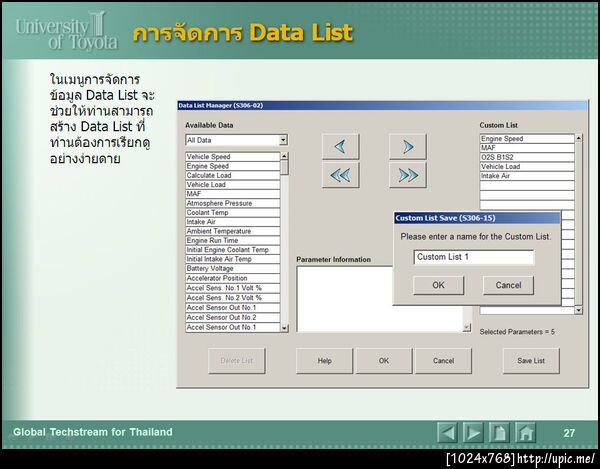Select MAF in Available Data list

[x=233, y=194]
